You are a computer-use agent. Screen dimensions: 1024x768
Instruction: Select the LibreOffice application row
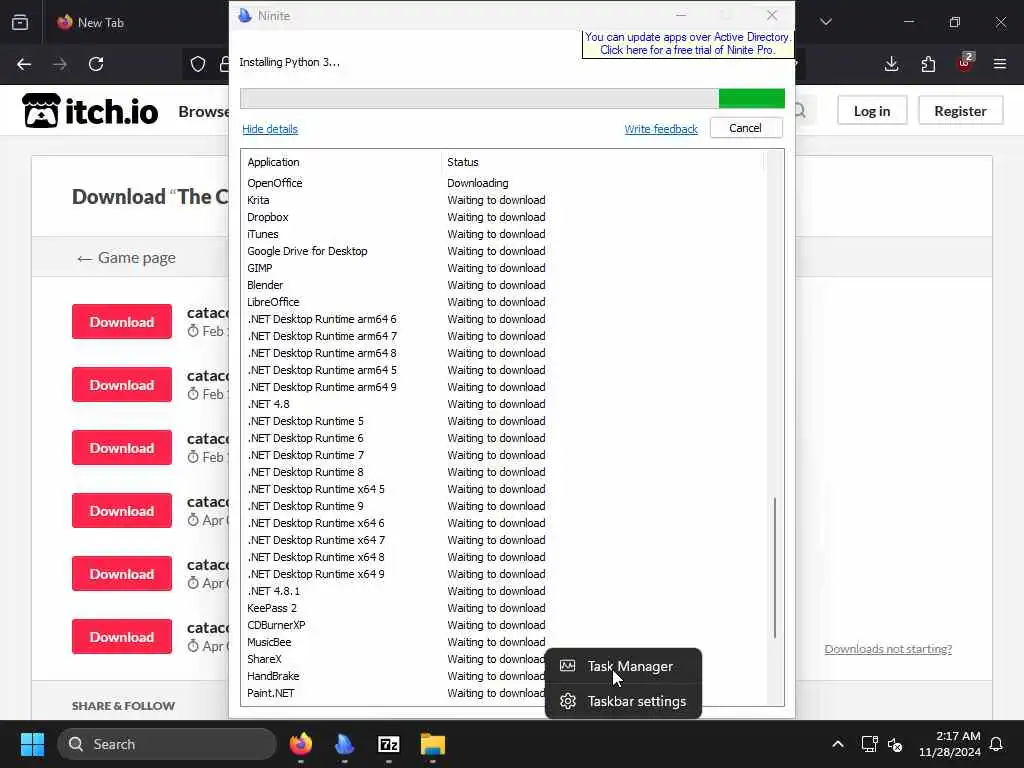(503, 302)
